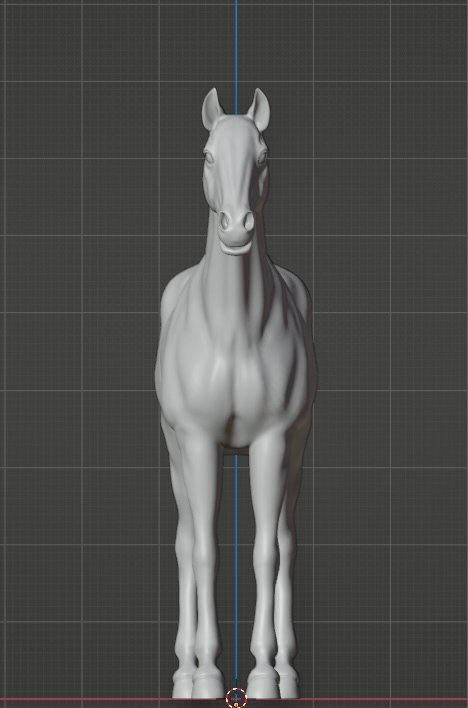The width and height of the screenshot is (468, 708).
Task: Click the horse's right-side ear
Action: 259,110
